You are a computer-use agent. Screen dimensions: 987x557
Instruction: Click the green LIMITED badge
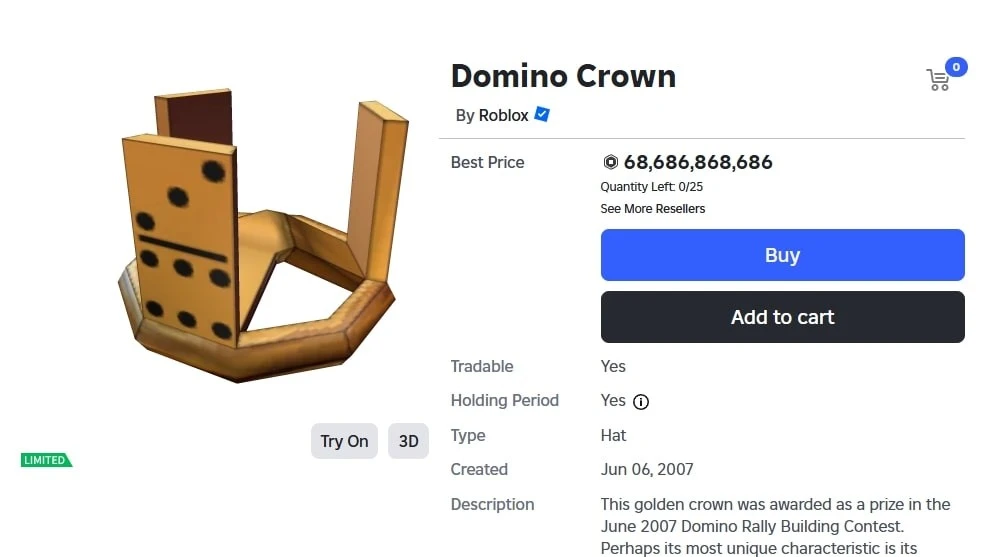click(46, 460)
